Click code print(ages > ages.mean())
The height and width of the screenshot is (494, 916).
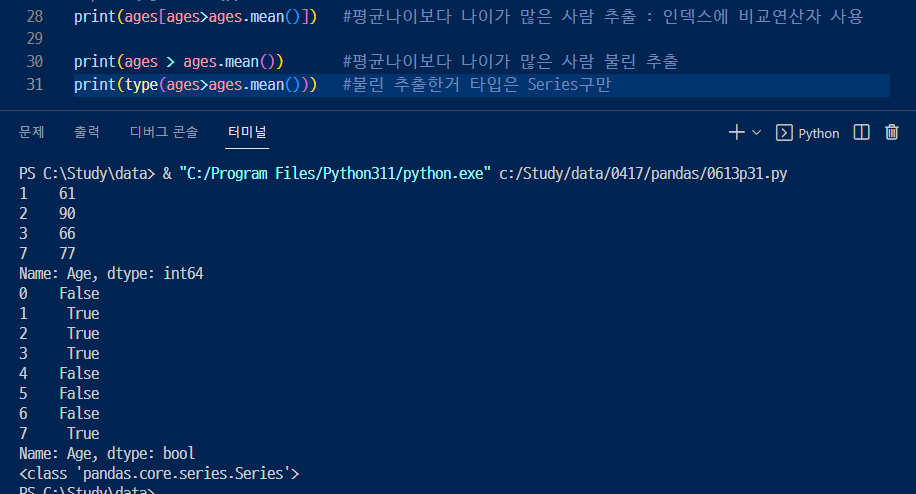[179, 61]
